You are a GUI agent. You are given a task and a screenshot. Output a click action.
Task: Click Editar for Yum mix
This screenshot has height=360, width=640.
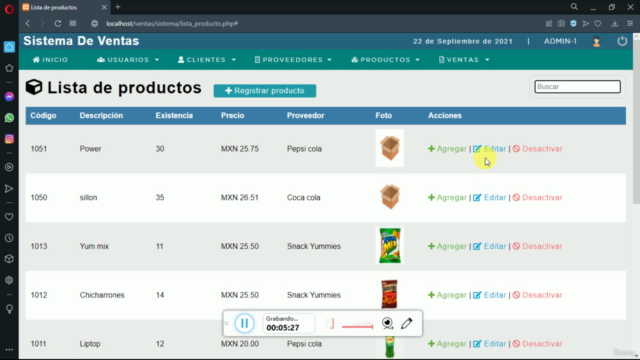point(489,246)
